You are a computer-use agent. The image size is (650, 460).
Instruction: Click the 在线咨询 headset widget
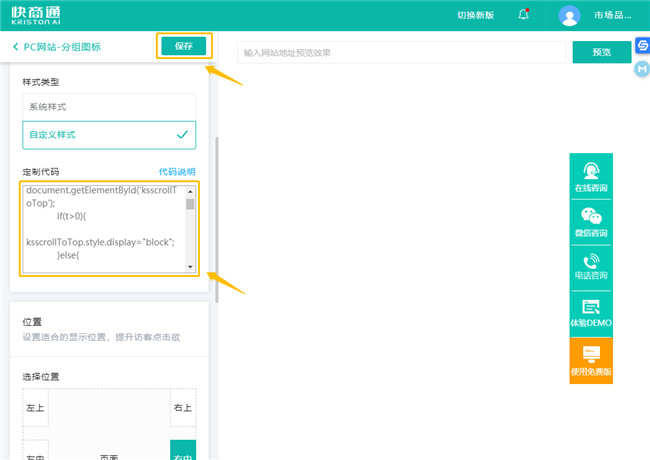click(x=591, y=176)
